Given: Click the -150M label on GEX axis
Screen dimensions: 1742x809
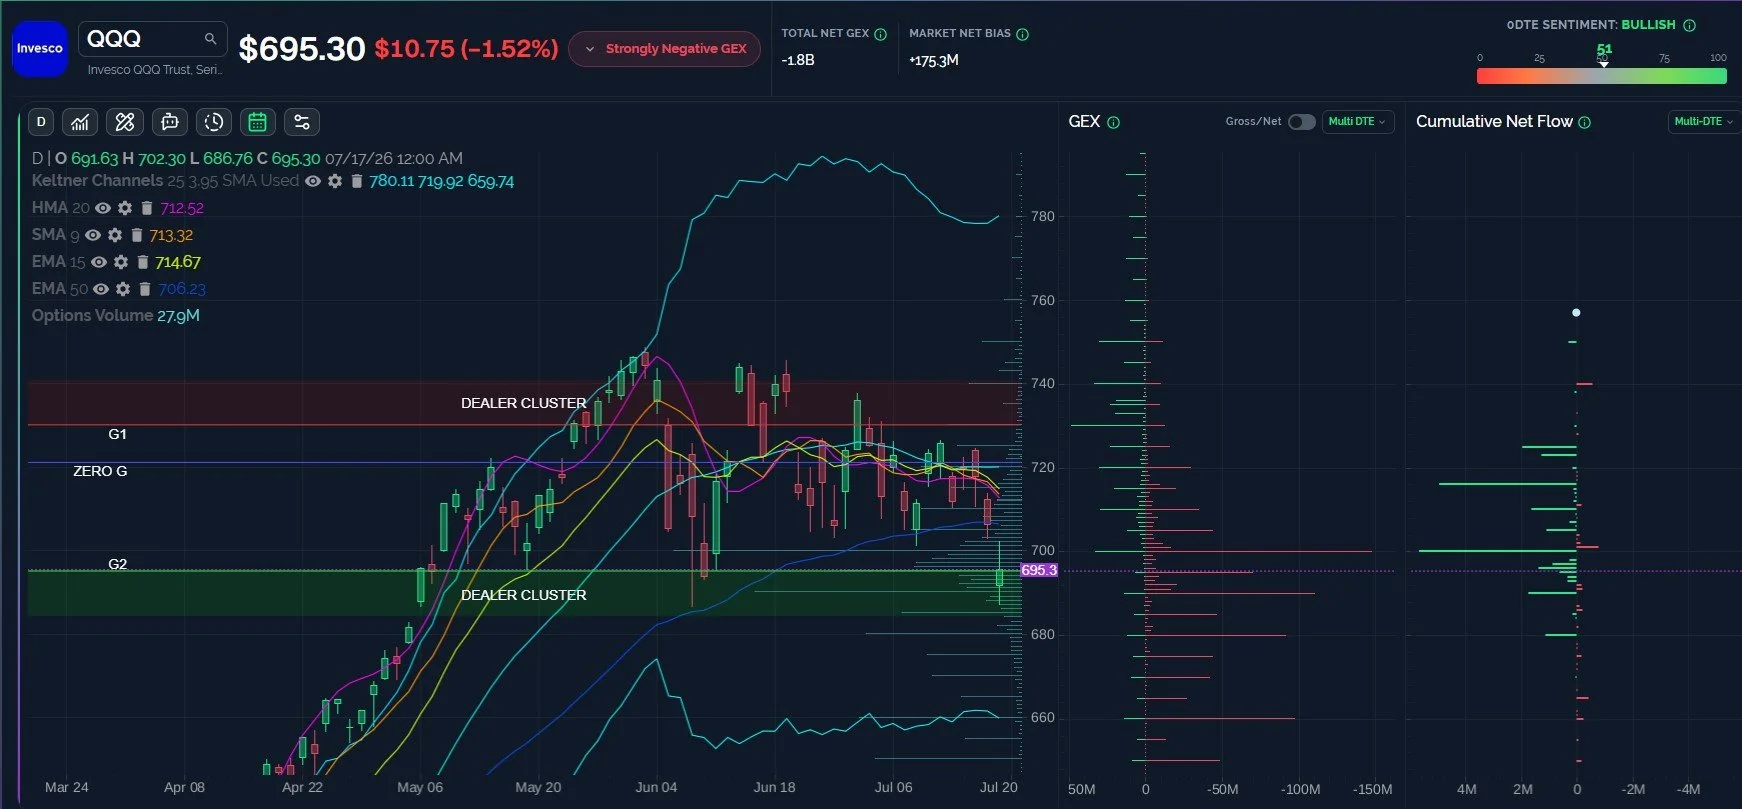Looking at the screenshot, I should coord(1372,789).
